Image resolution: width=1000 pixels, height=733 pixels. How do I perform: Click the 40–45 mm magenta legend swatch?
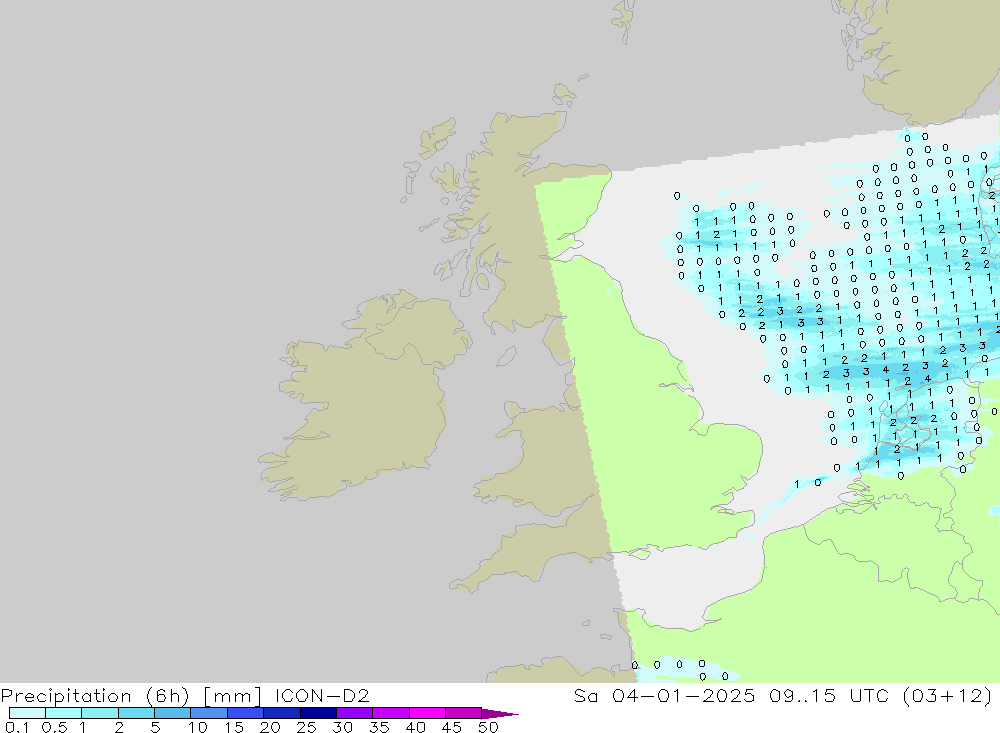[x=427, y=713]
